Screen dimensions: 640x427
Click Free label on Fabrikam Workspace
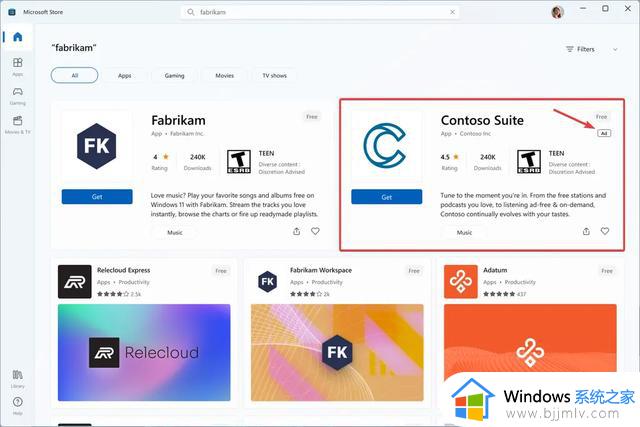[414, 271]
